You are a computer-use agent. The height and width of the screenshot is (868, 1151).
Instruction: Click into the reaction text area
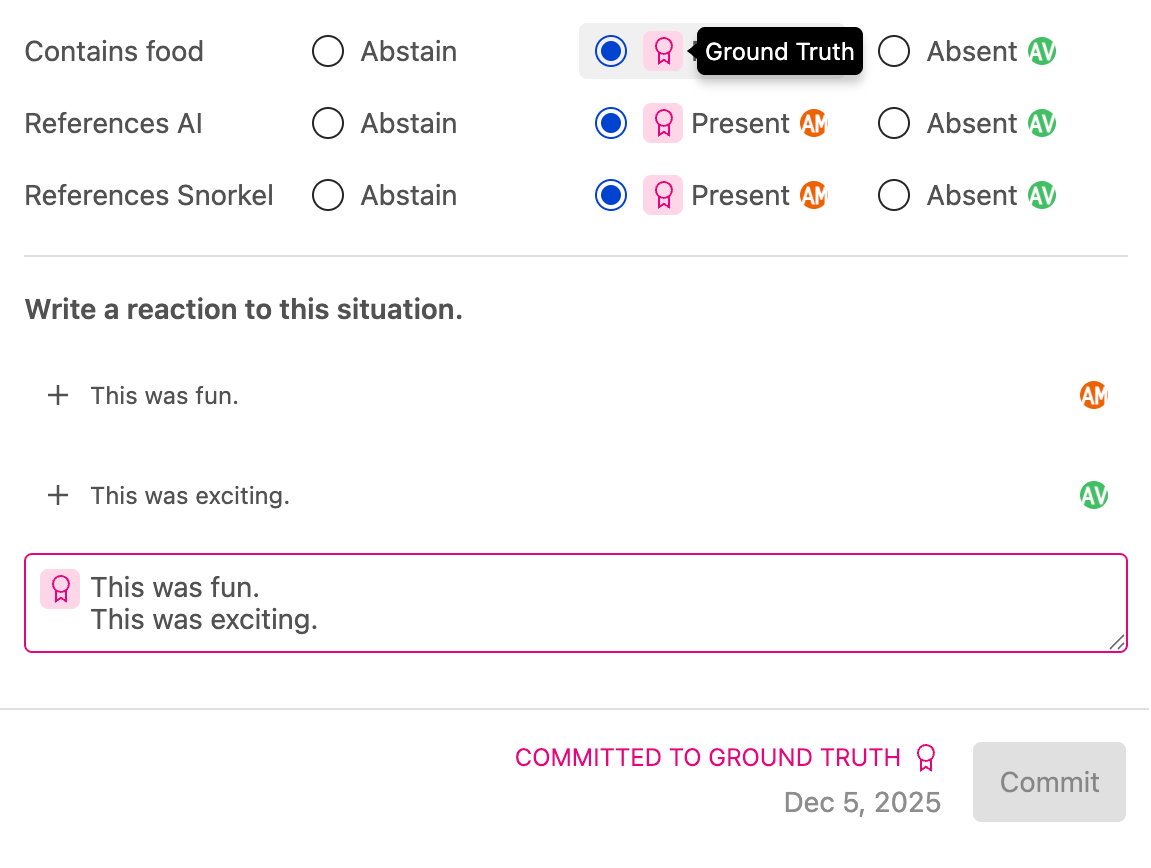(600, 603)
